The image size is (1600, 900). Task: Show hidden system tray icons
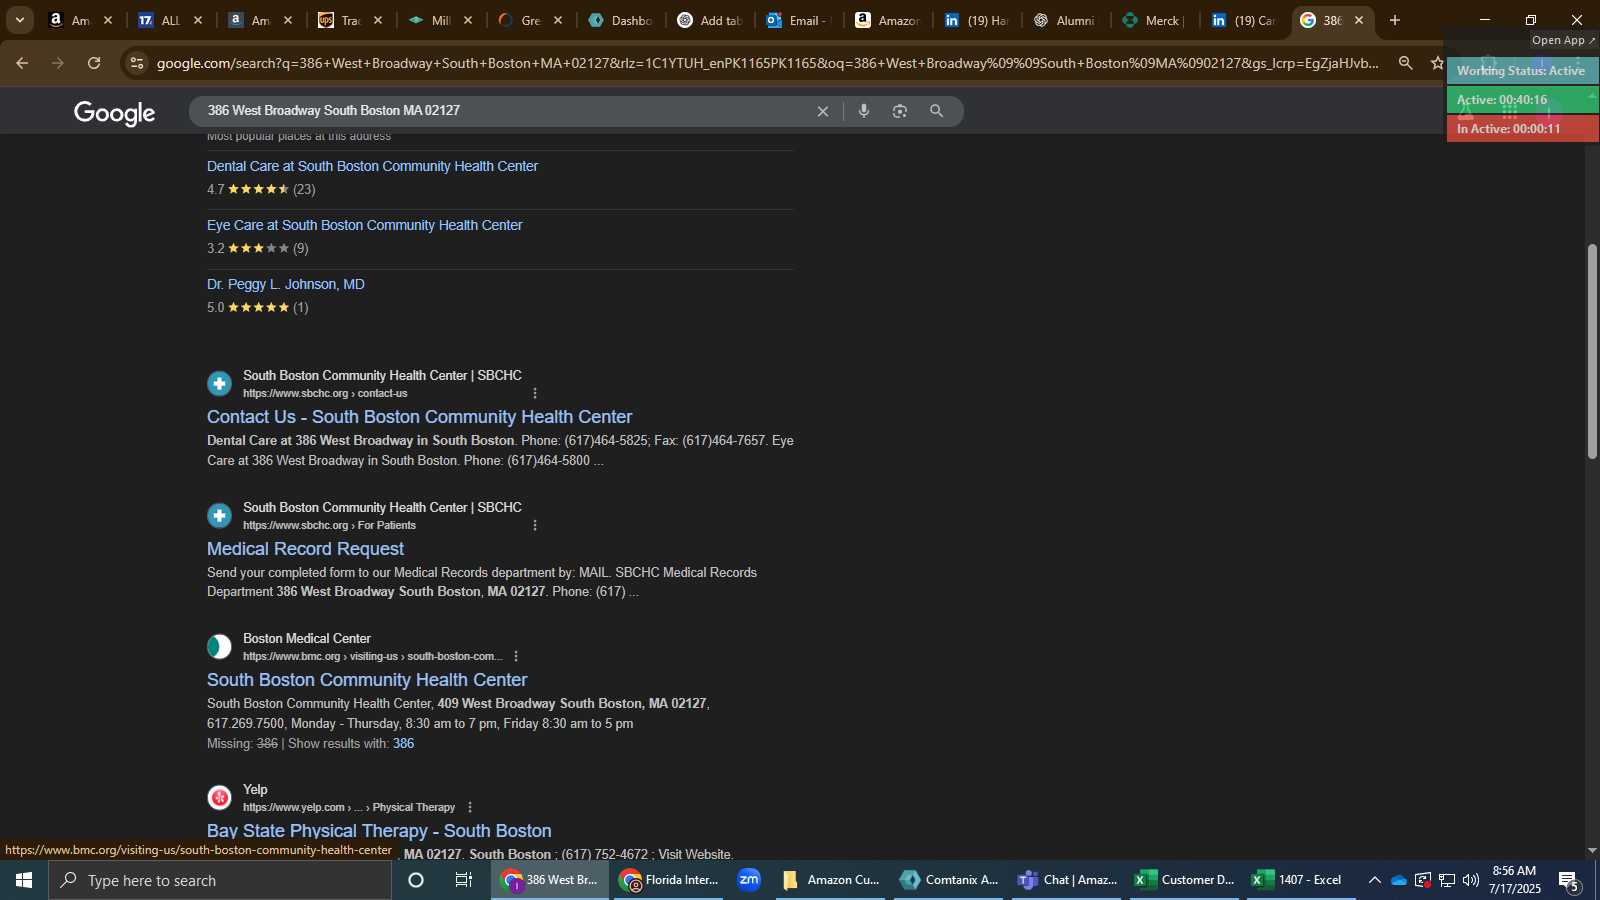1374,881
